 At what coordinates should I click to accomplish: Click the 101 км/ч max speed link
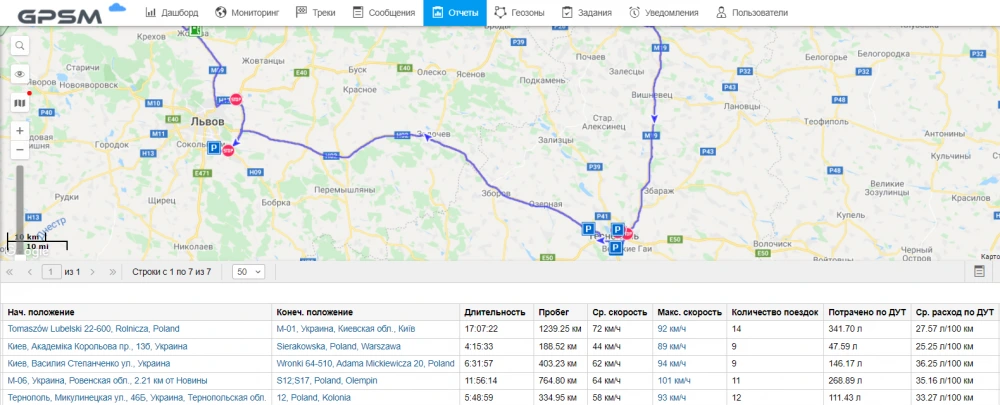675,380
